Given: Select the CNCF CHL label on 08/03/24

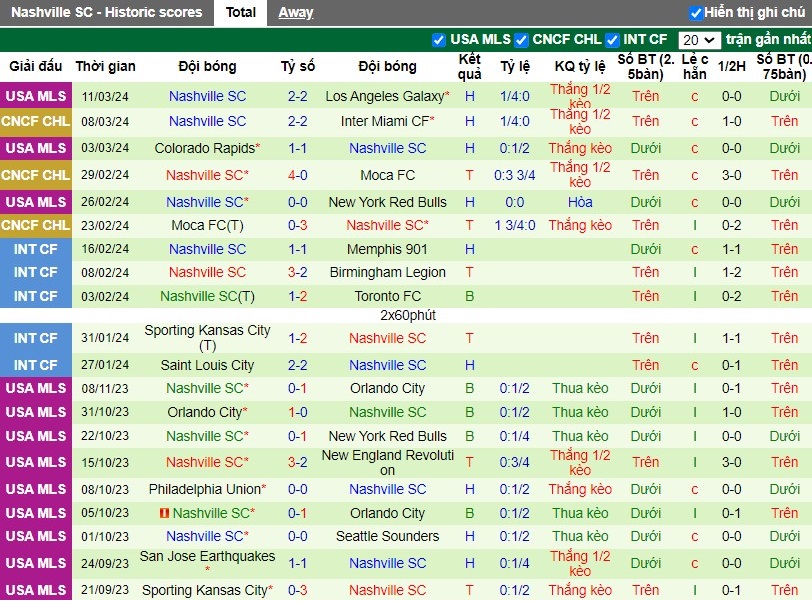Looking at the screenshot, I should click(36, 121).
